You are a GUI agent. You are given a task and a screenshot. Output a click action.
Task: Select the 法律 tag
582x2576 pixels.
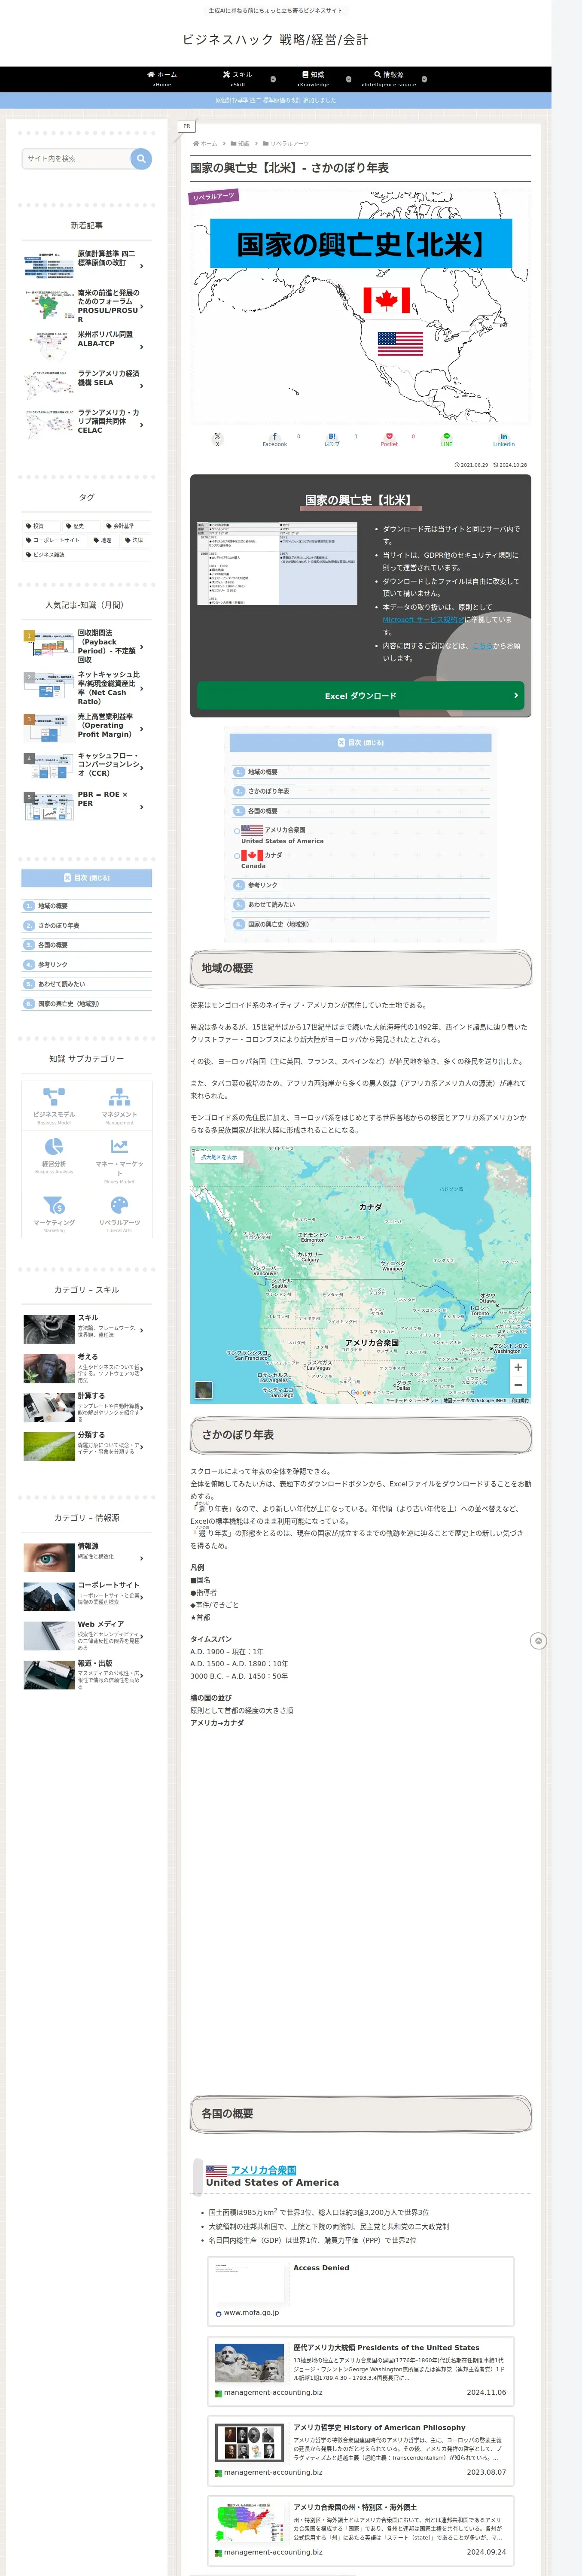tap(135, 540)
